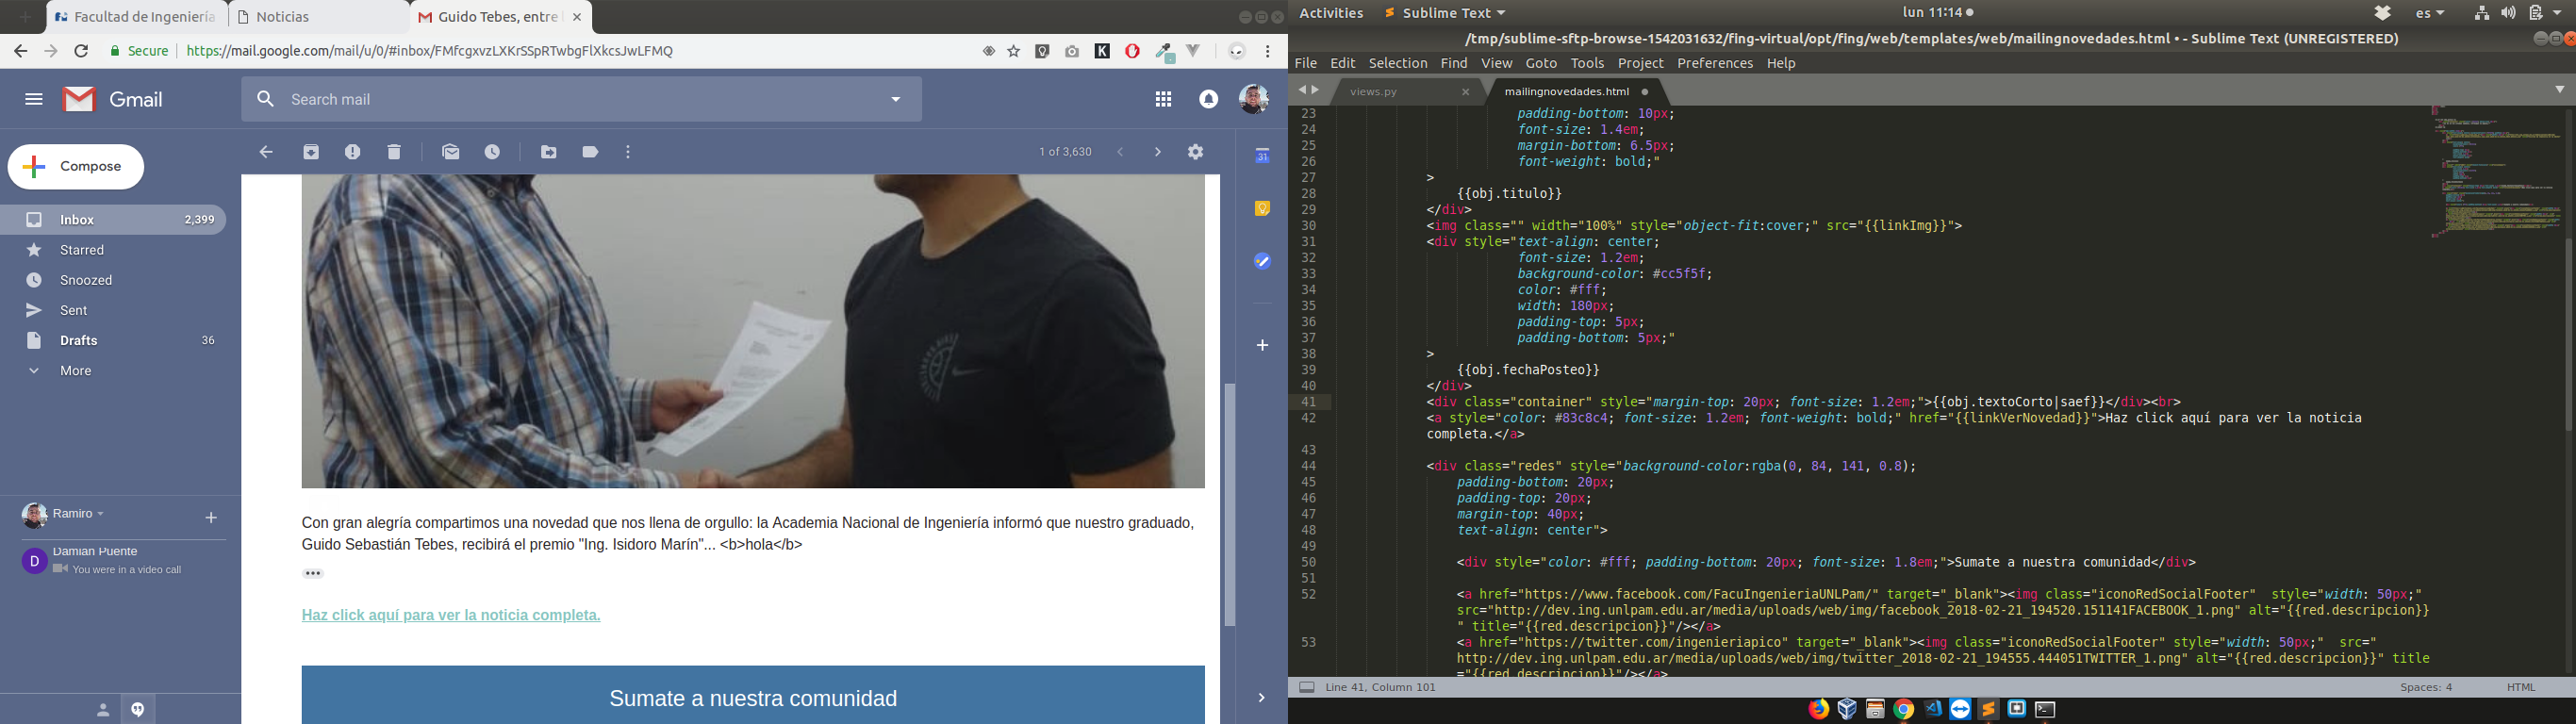Open the Preferences menu in Sublime
Screen dimensions: 2576x724
[1714, 63]
